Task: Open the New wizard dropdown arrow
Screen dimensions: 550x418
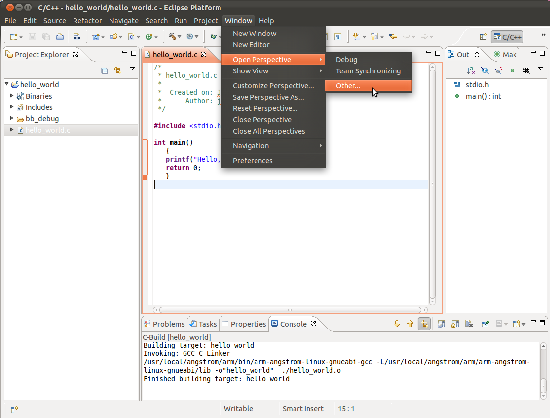Action: pos(21,37)
